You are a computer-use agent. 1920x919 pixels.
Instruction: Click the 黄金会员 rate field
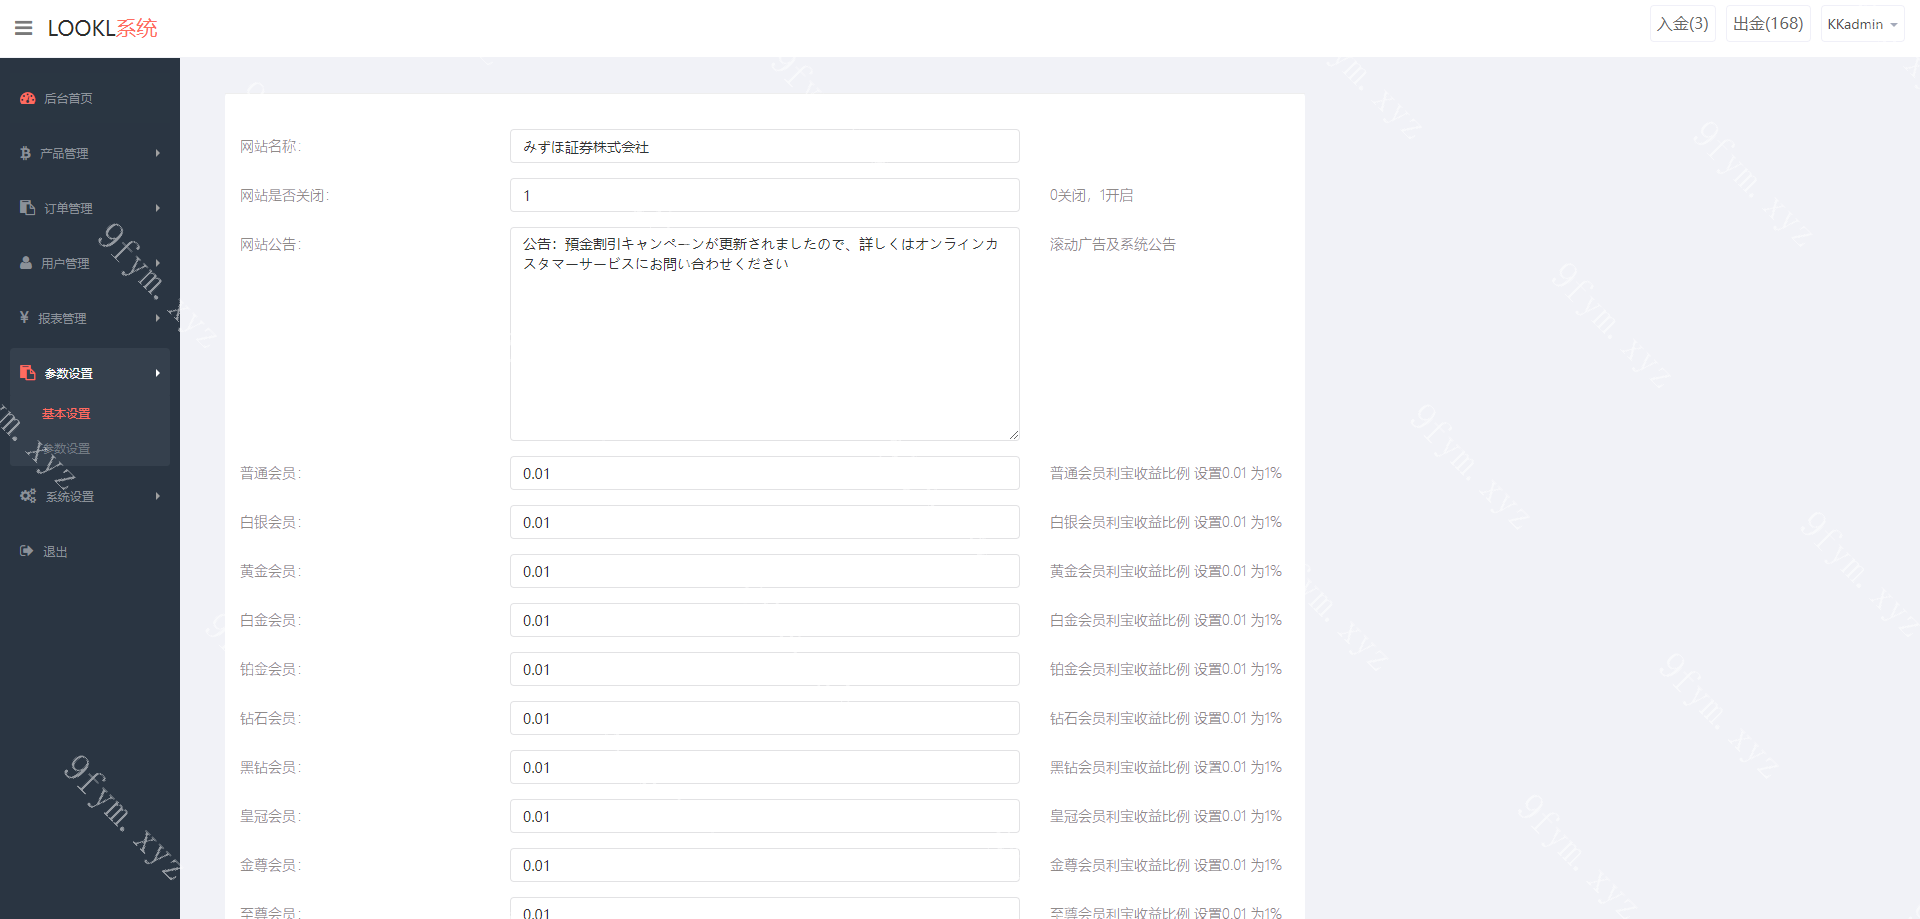765,571
